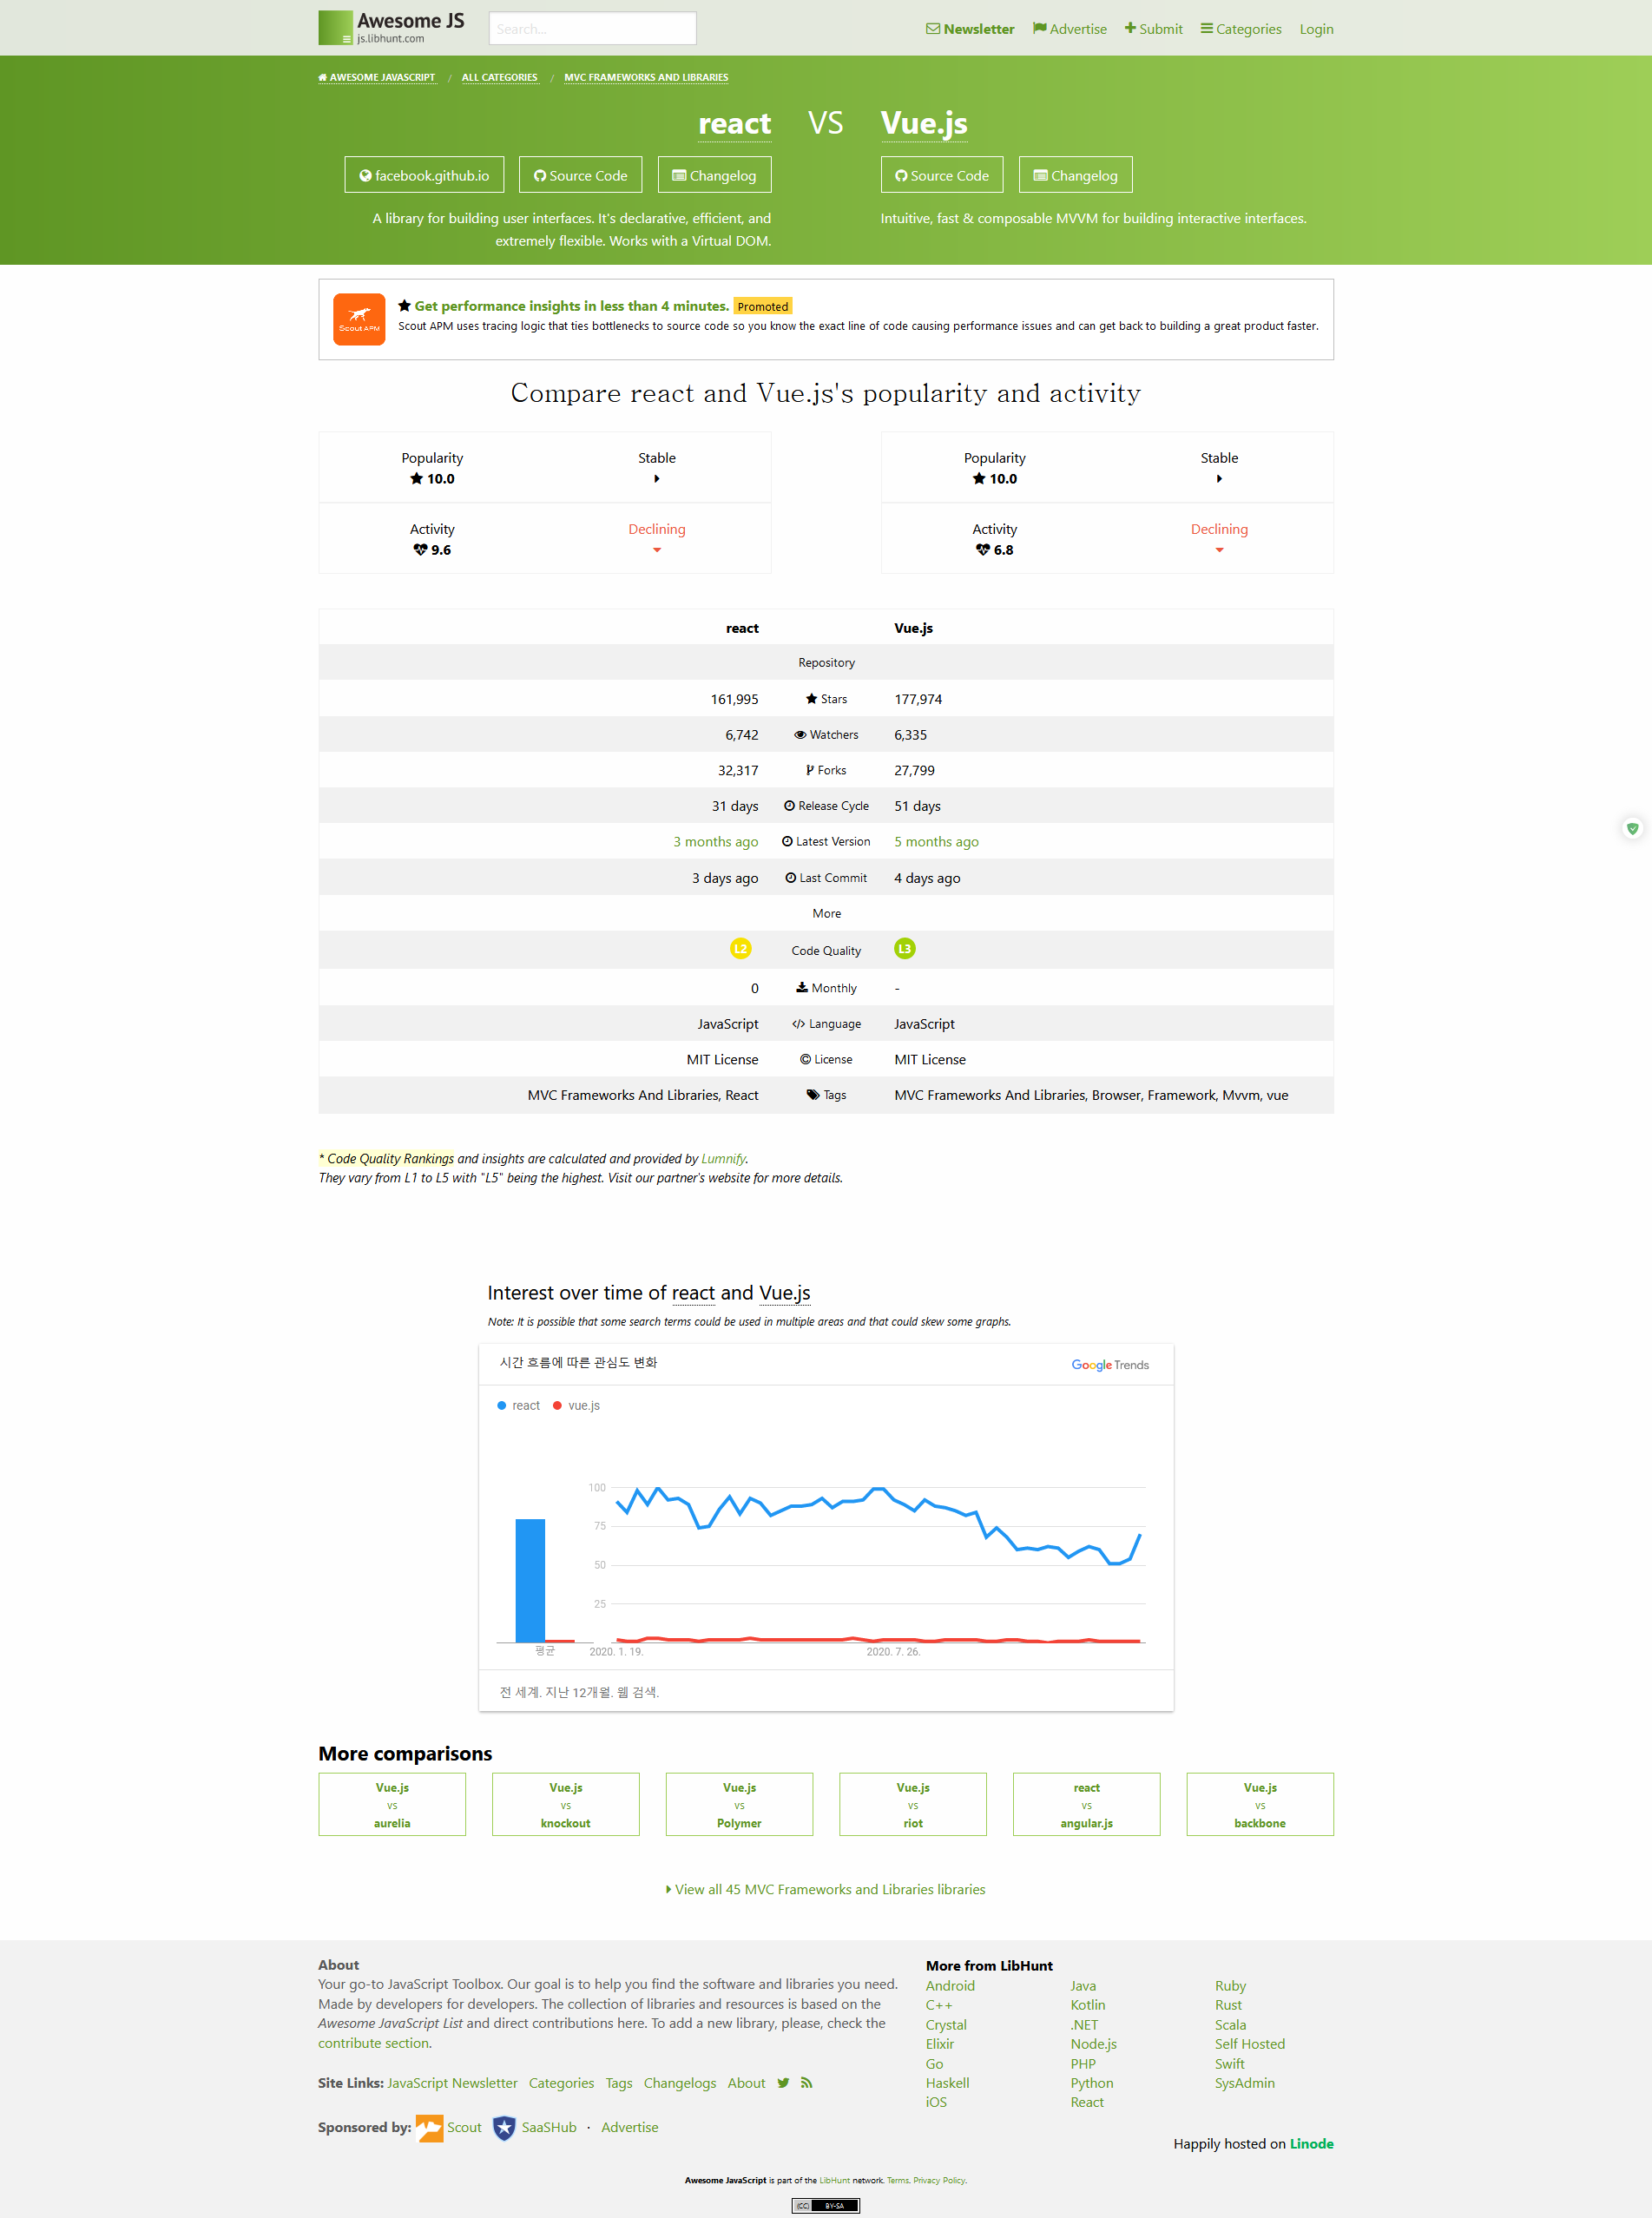Open react 3 months ago version link
The width and height of the screenshot is (1652, 2218).
pyautogui.click(x=716, y=842)
